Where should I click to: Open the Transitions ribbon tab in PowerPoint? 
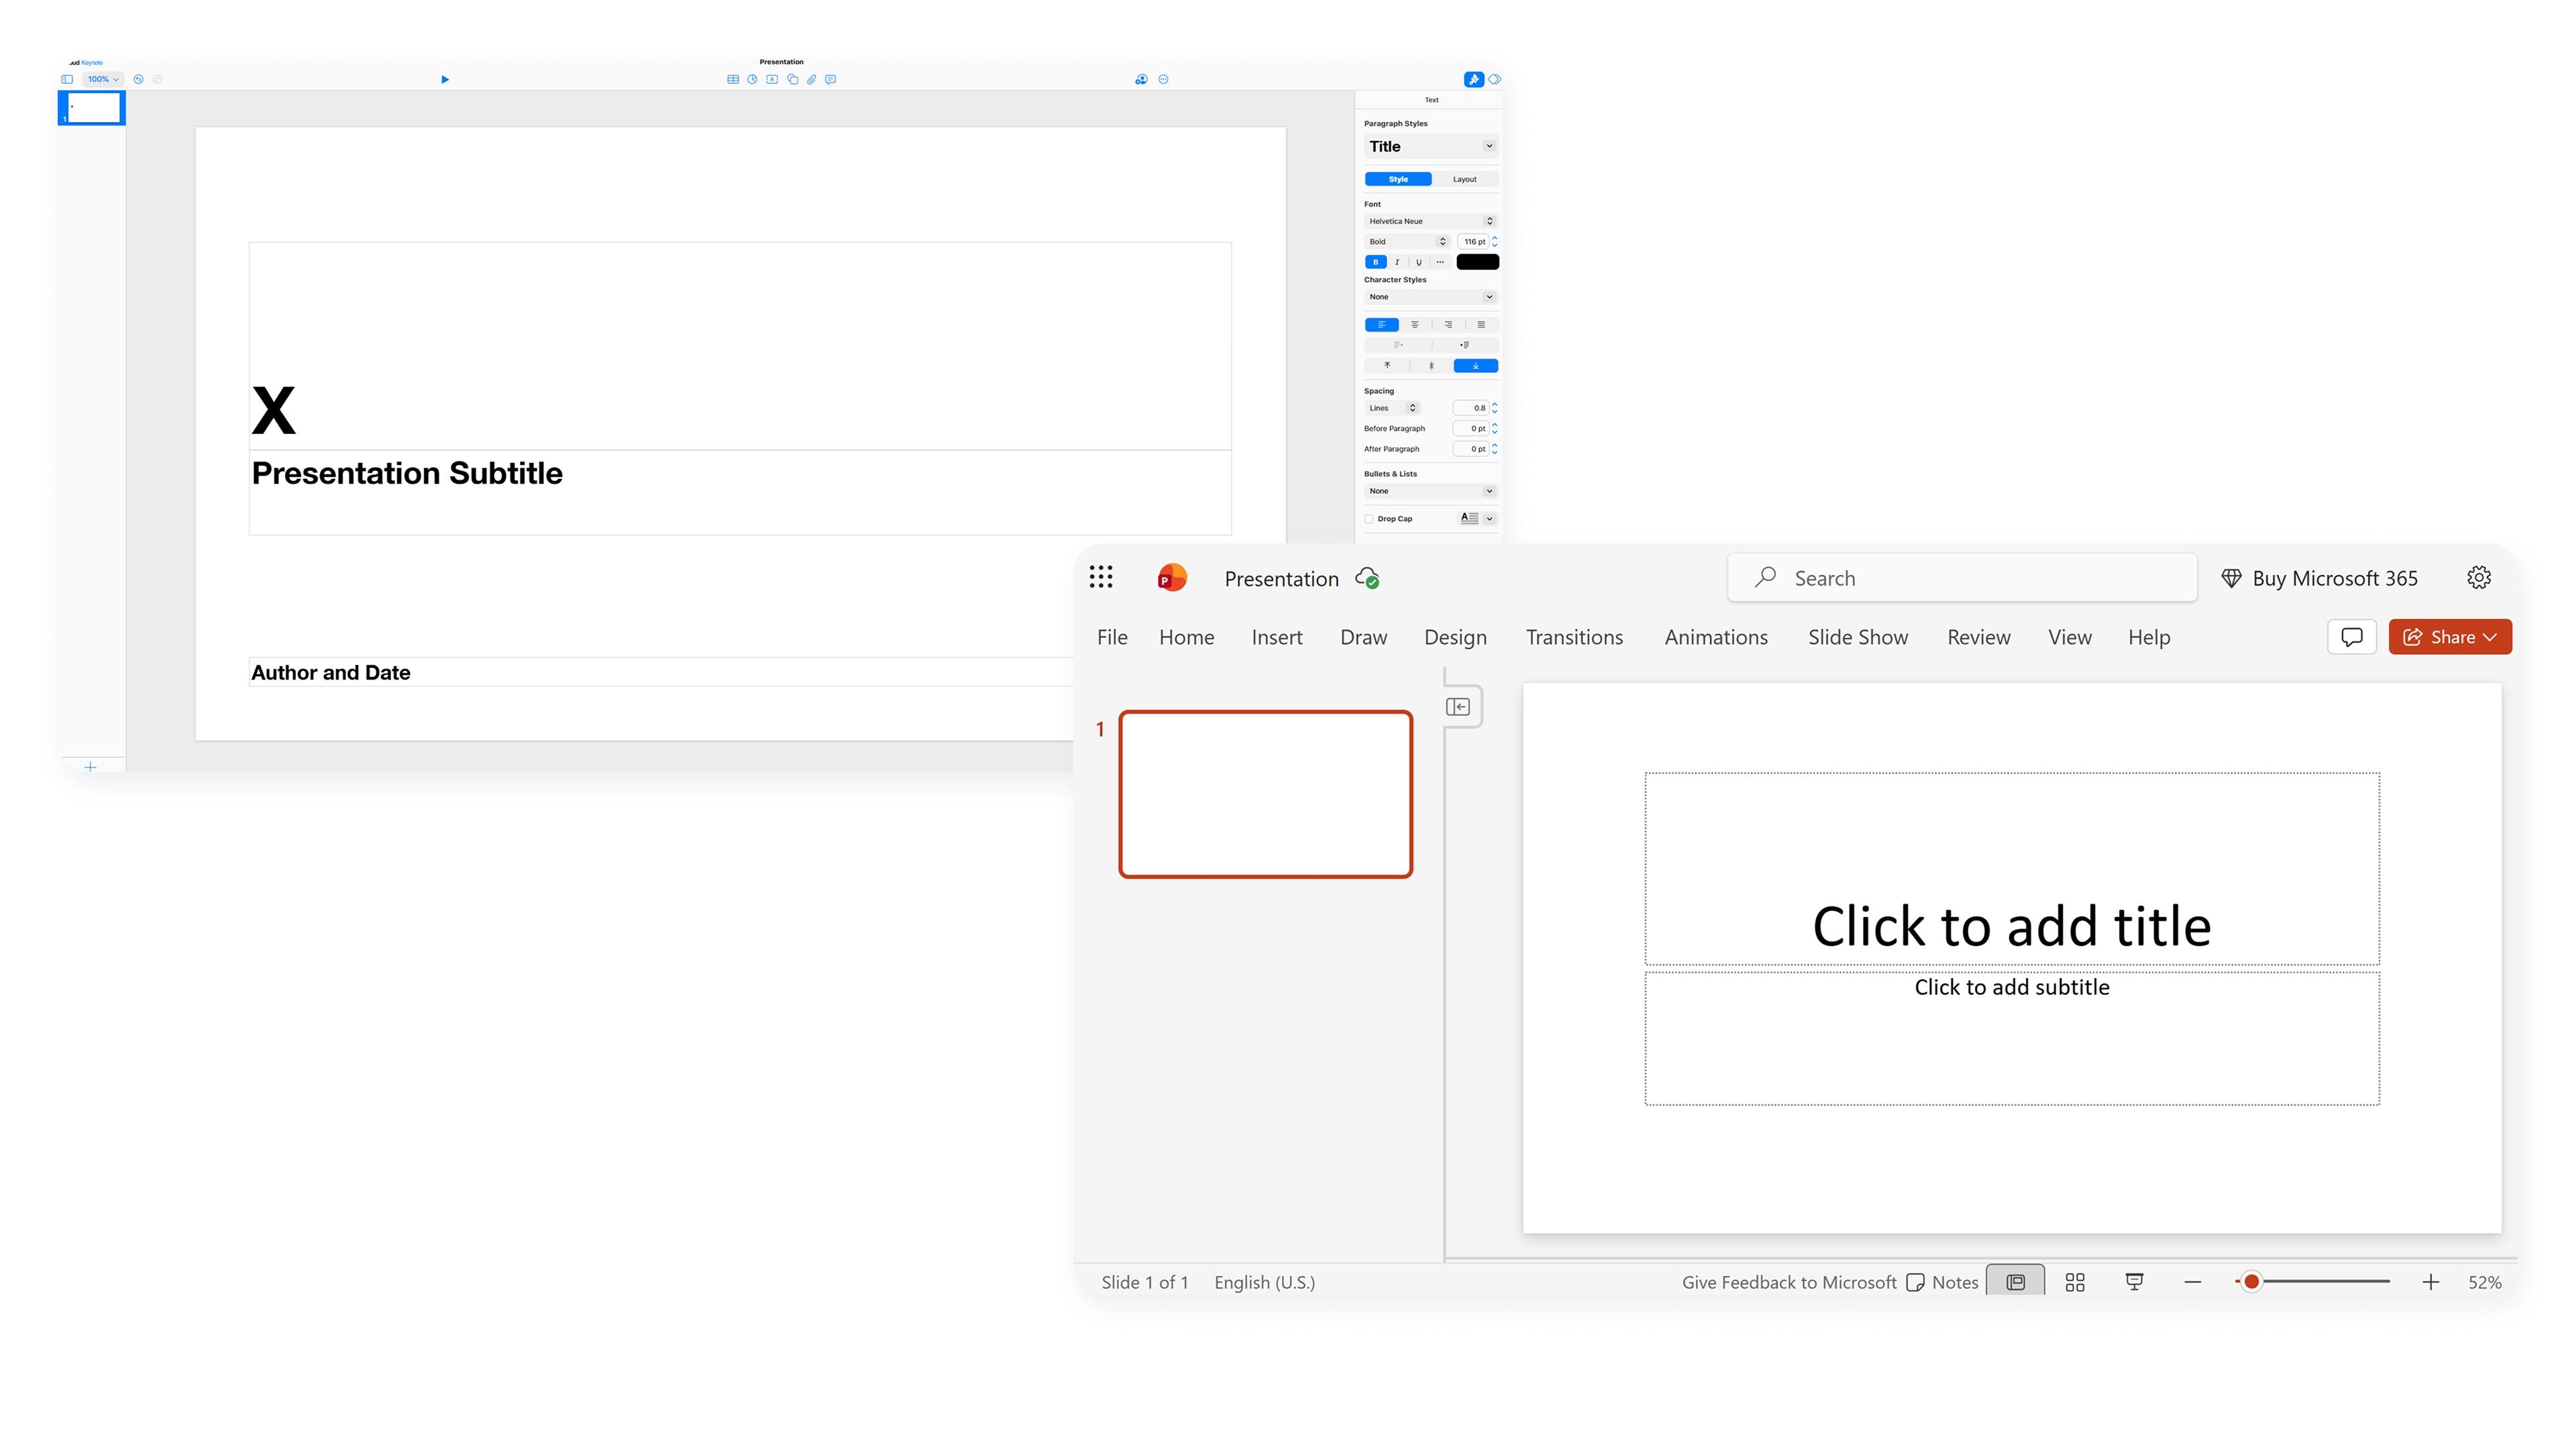1574,637
